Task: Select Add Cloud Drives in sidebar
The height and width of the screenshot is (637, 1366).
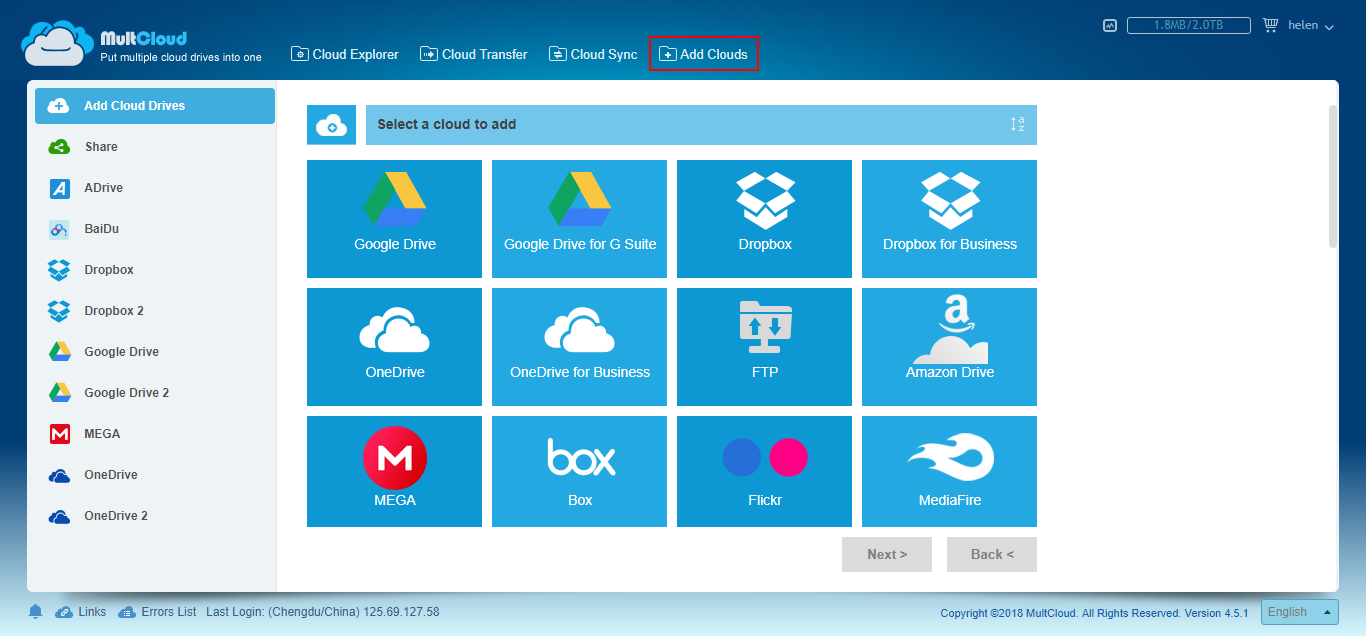Action: click(x=155, y=106)
